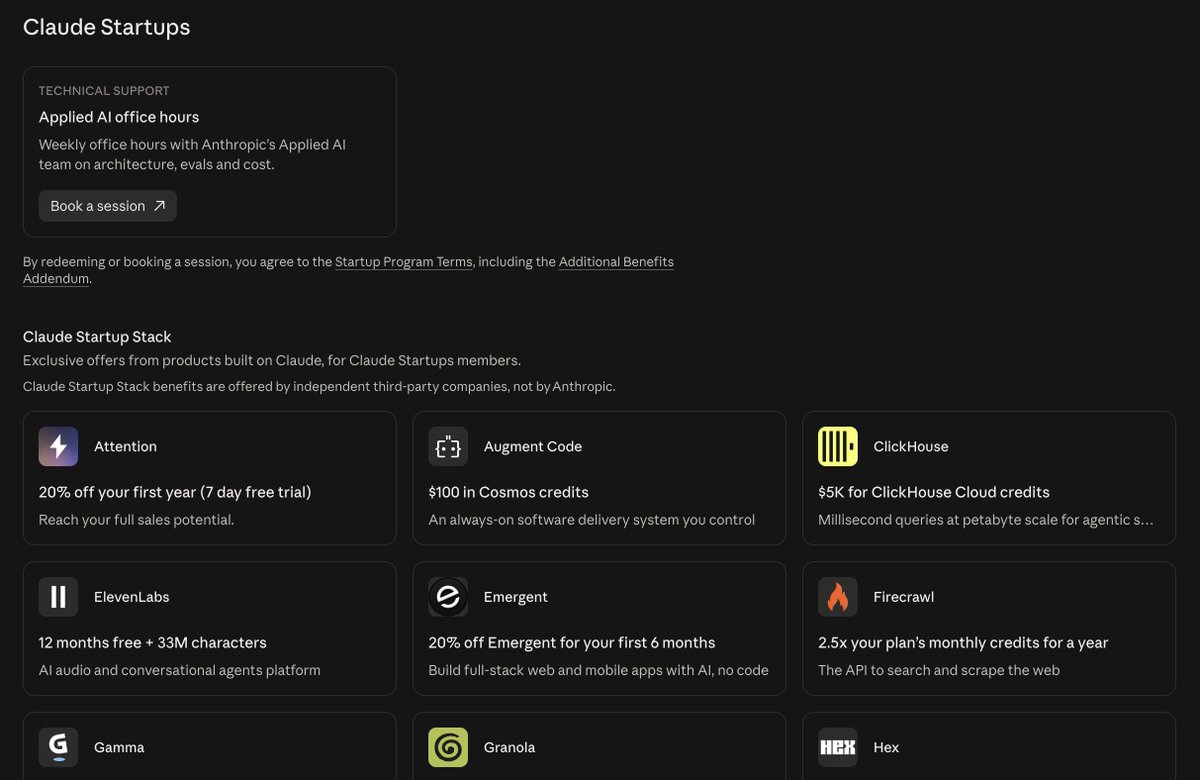Click the Attention company name
This screenshot has height=780, width=1200.
coord(125,447)
